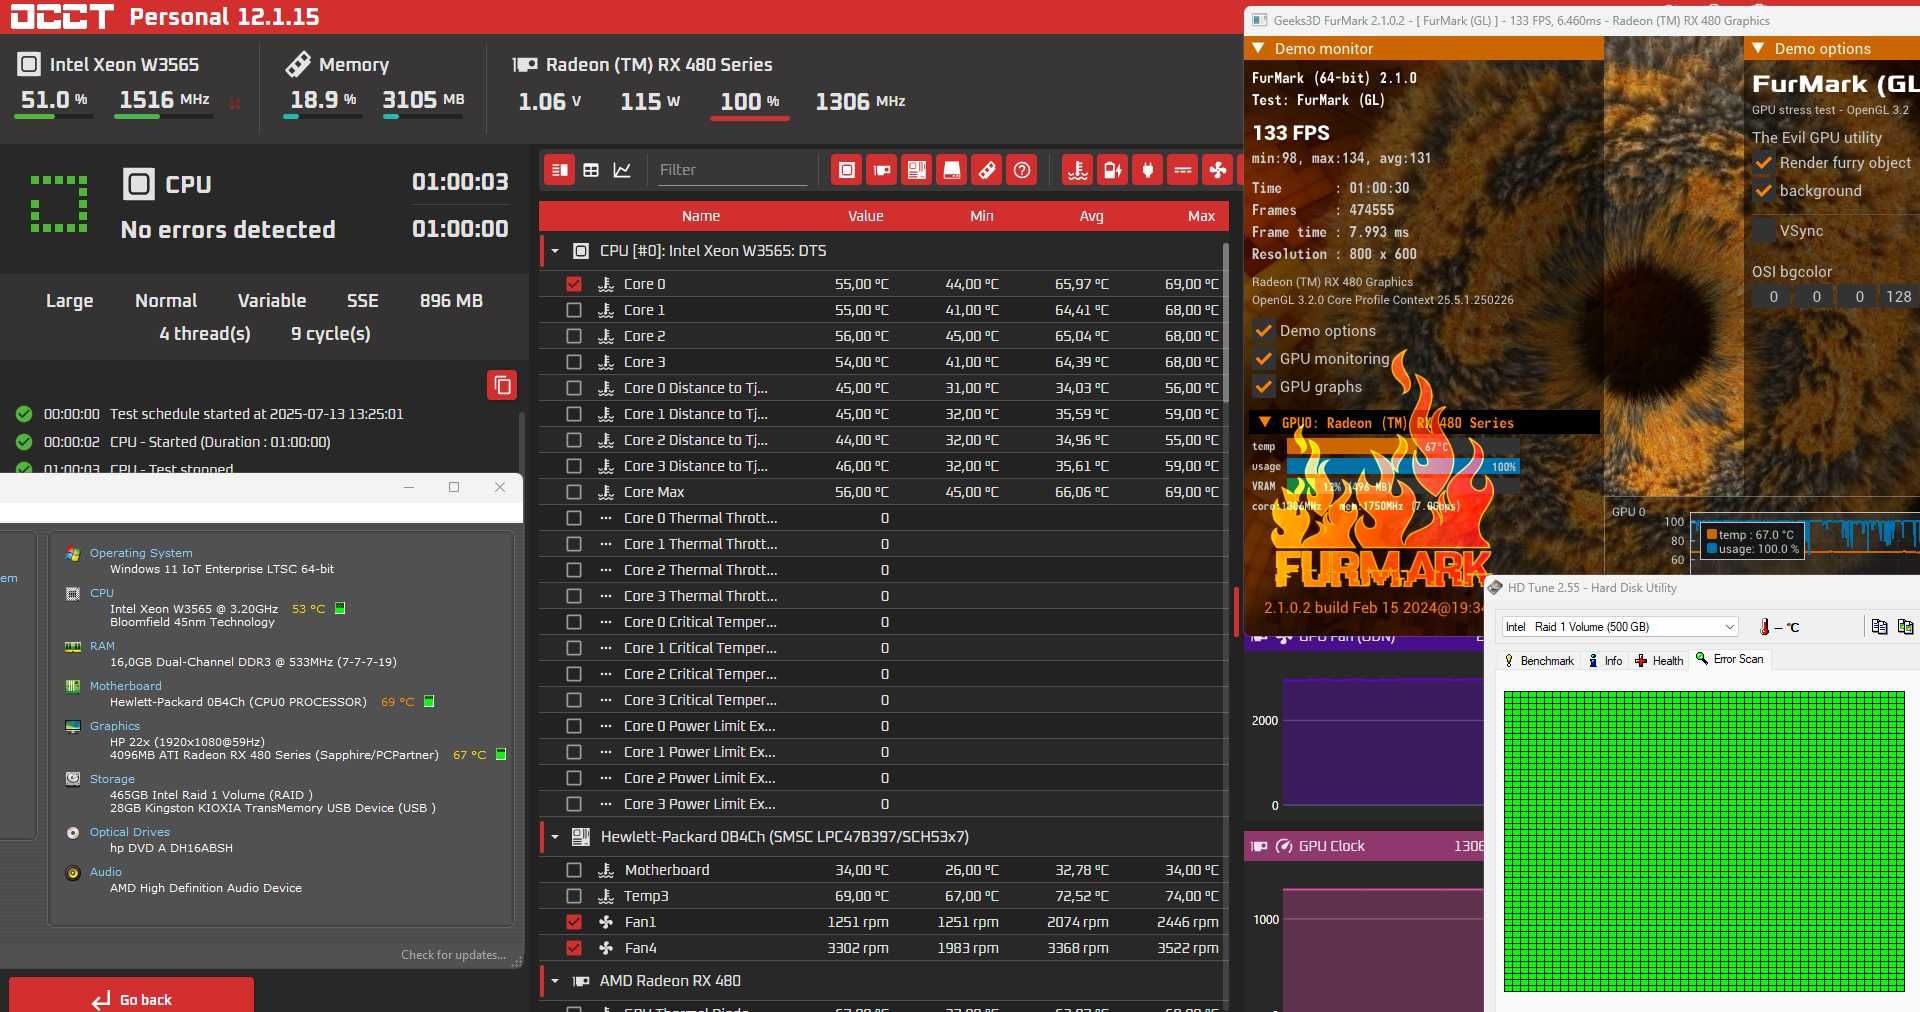Screen dimensions: 1920x1012
Task: Toggle the FurMark background checkbox
Action: [x=1763, y=191]
